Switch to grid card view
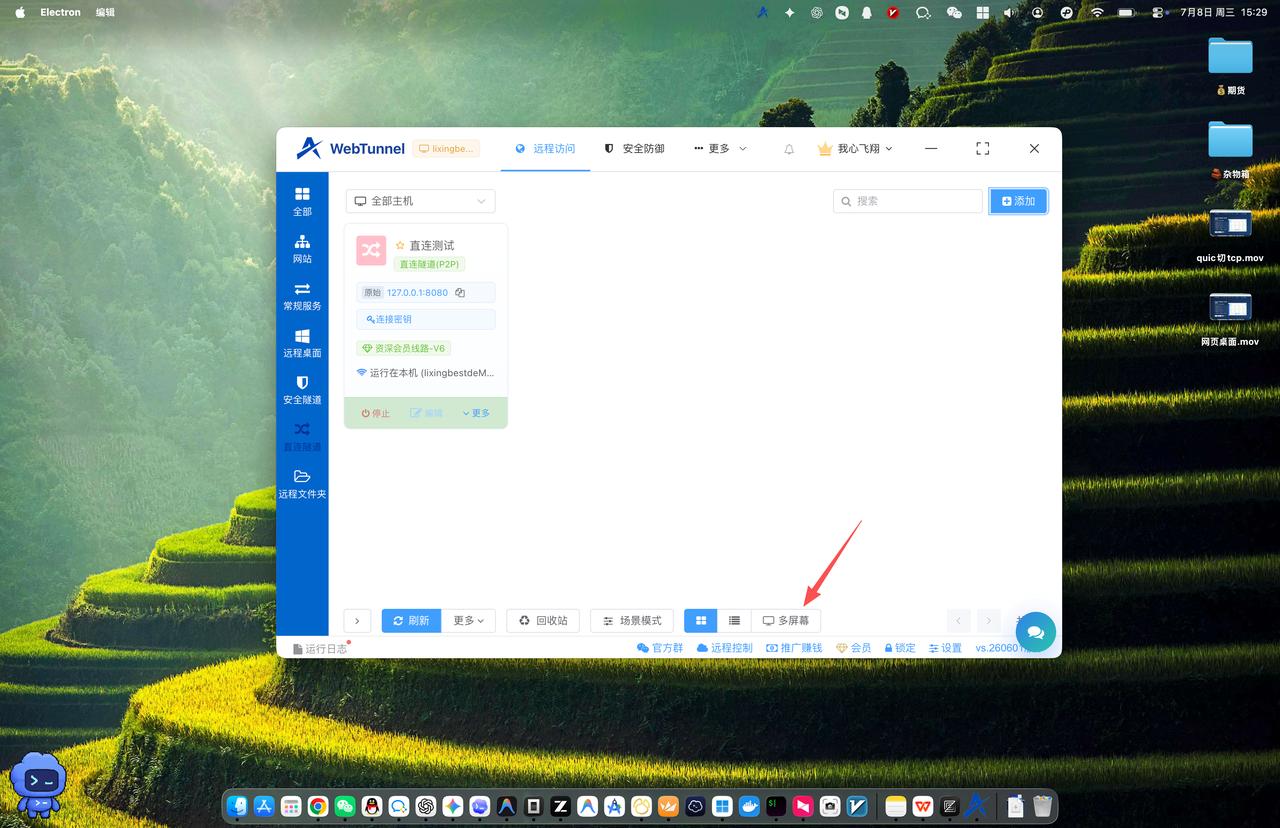The image size is (1280, 828). pyautogui.click(x=701, y=621)
